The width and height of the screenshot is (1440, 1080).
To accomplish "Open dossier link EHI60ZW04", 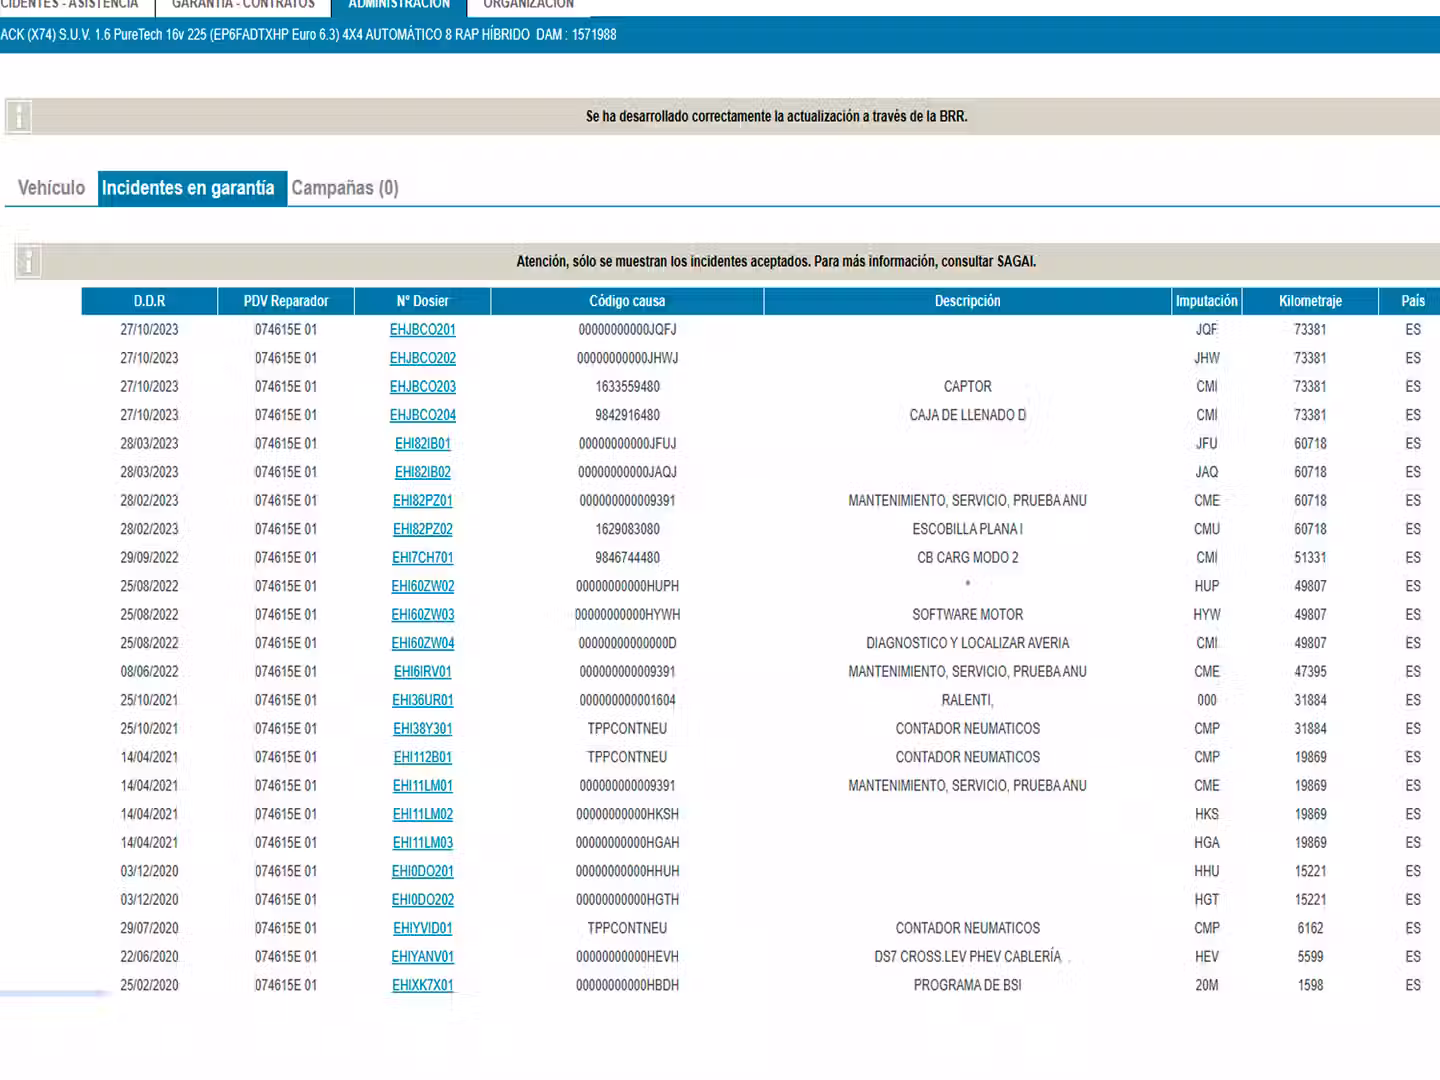I will coord(423,643).
